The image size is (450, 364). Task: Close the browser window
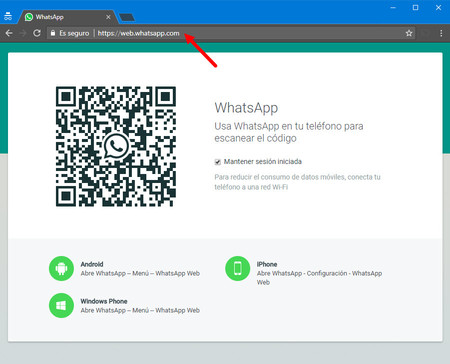pos(438,7)
